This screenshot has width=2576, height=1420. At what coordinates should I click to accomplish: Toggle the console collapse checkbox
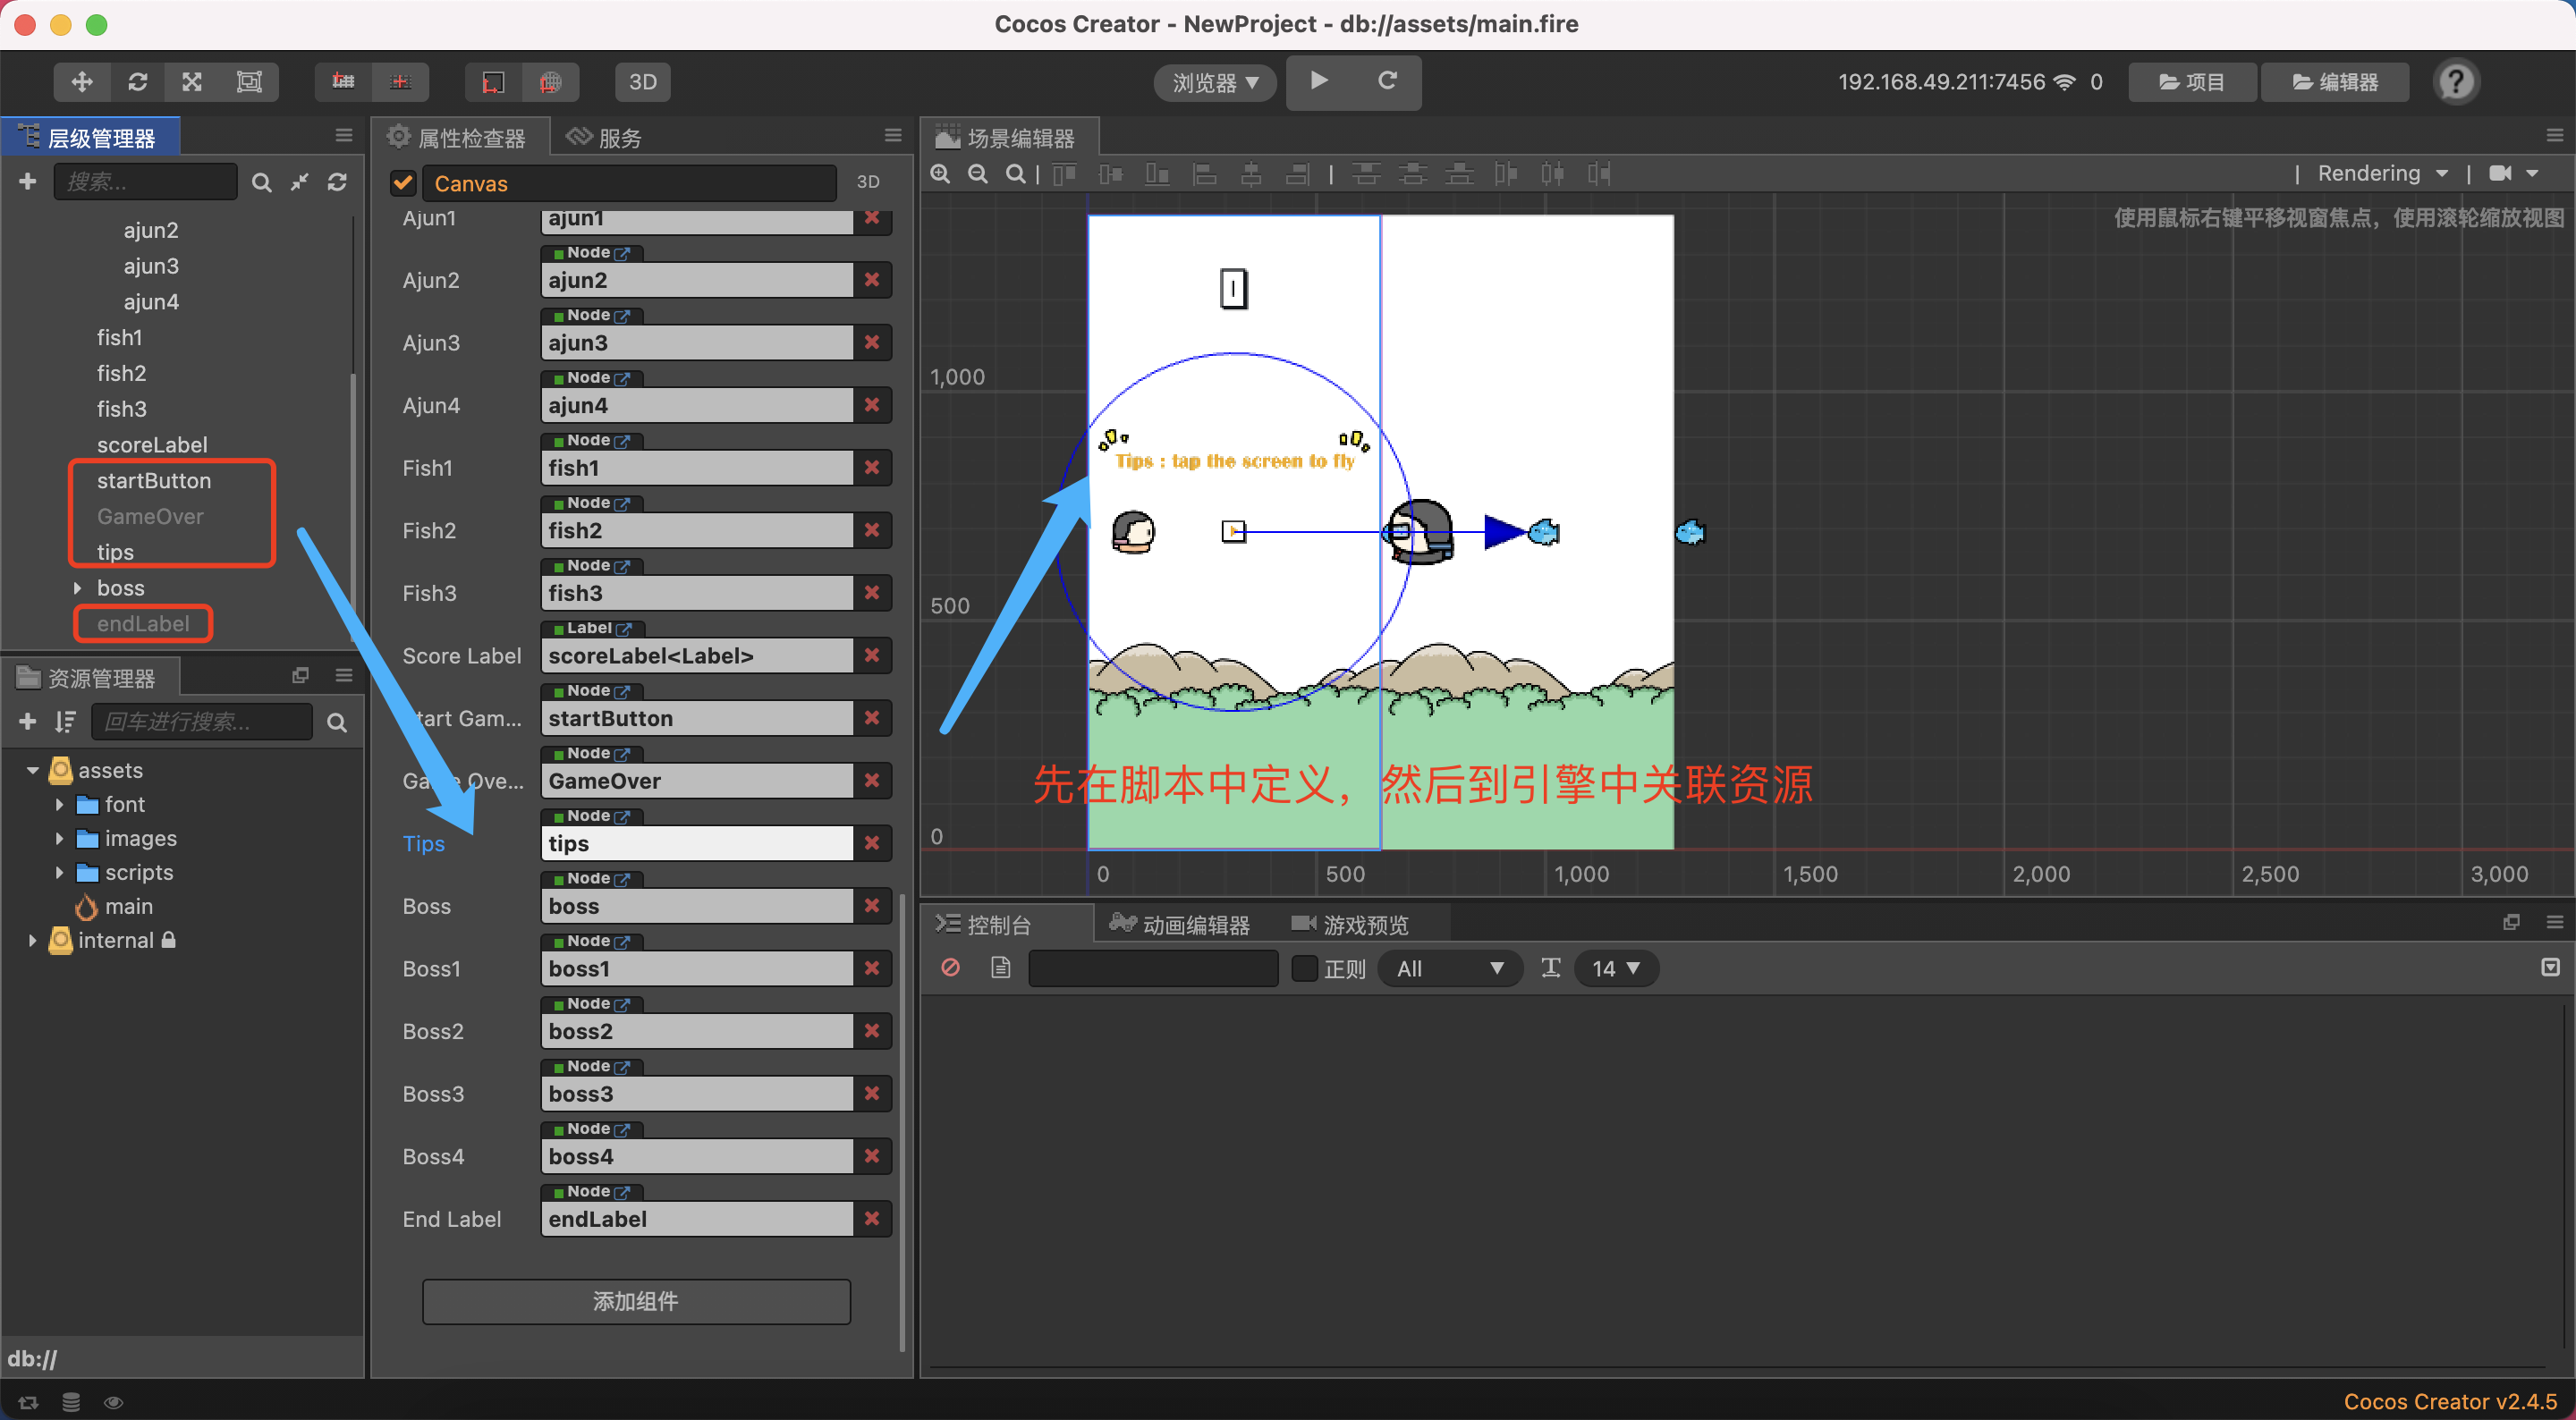coord(2551,967)
